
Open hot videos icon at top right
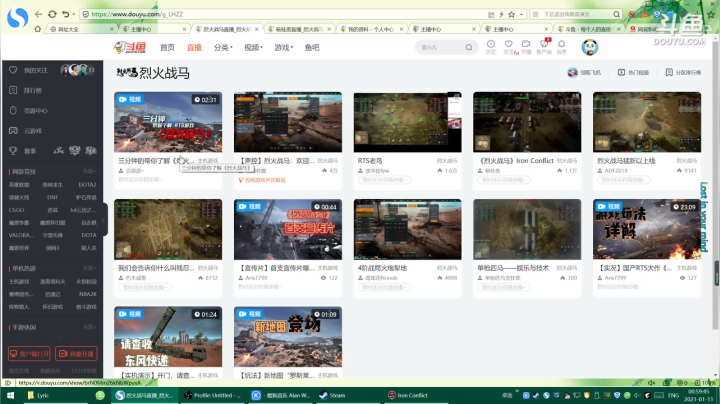(x=621, y=72)
